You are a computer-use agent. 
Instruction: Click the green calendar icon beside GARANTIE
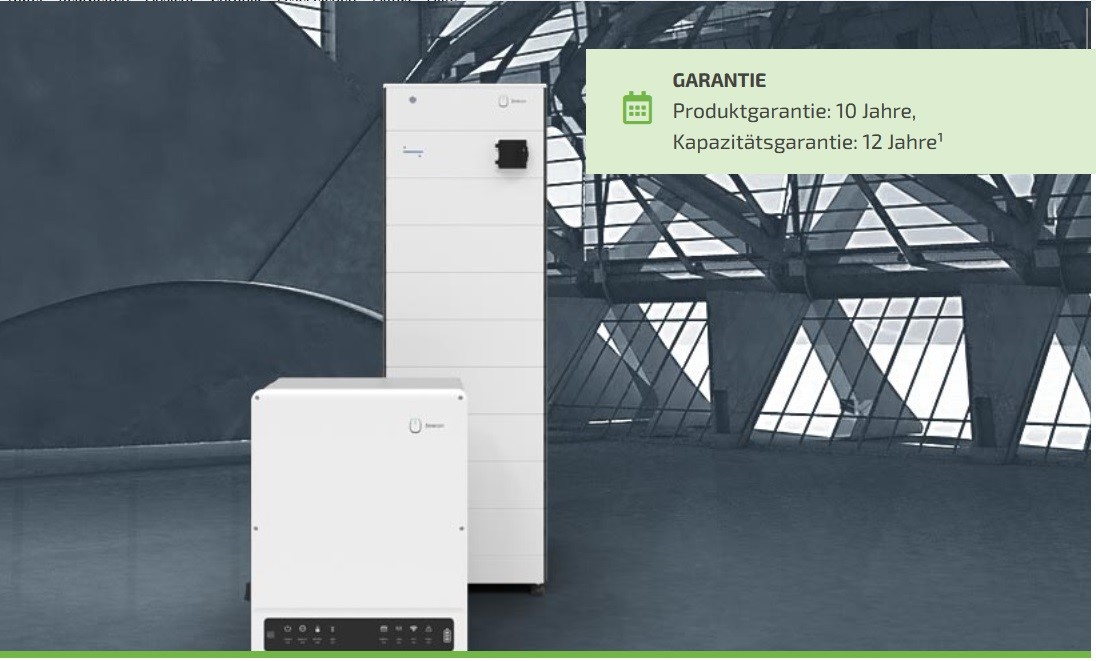point(637,109)
